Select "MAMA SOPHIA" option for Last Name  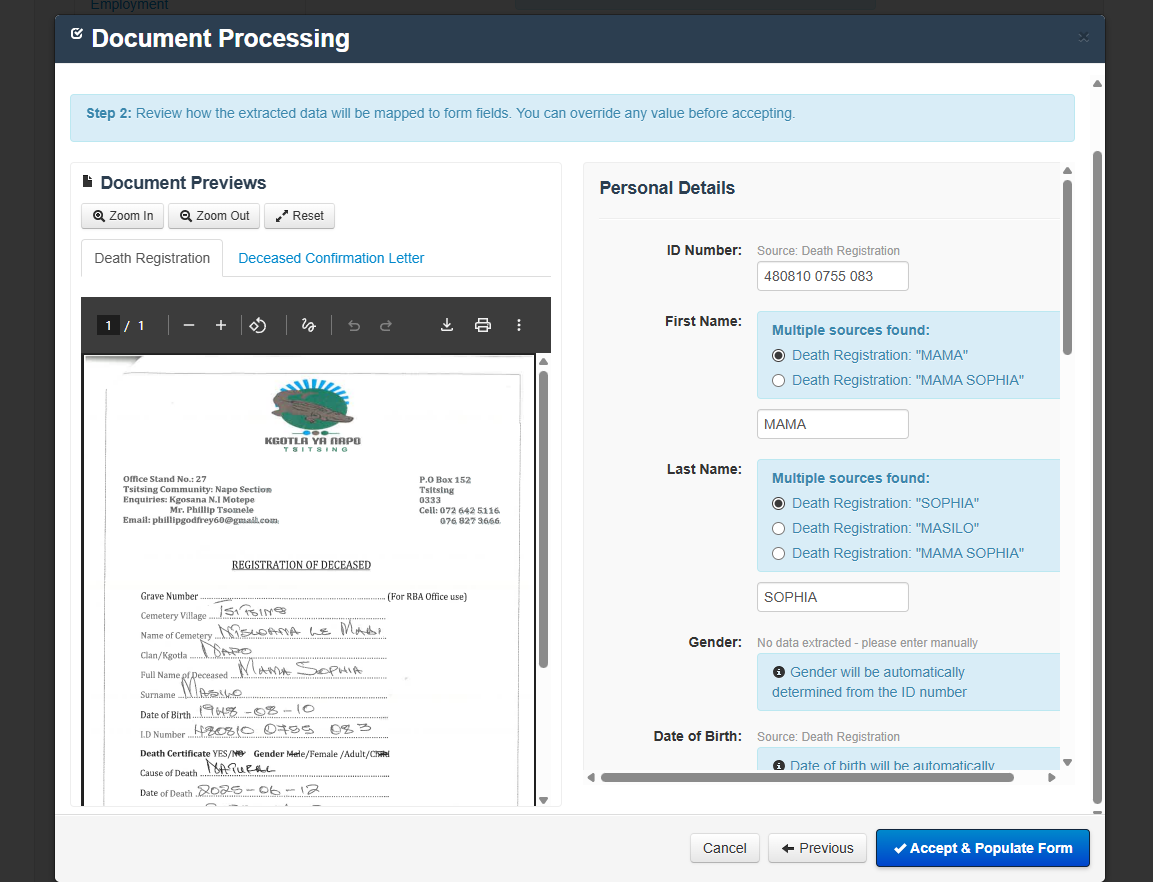(x=779, y=553)
